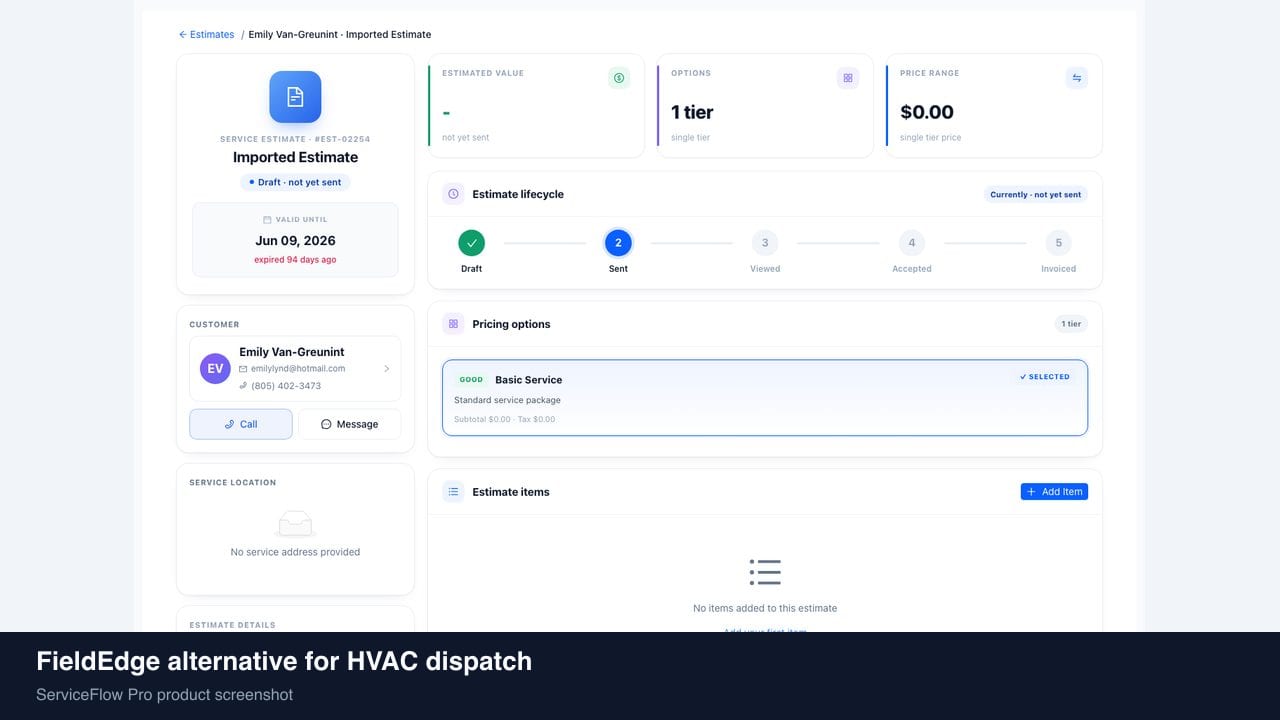Call the customer Emily Van-Greunint
Screen dimensions: 1280x720
pos(241,424)
